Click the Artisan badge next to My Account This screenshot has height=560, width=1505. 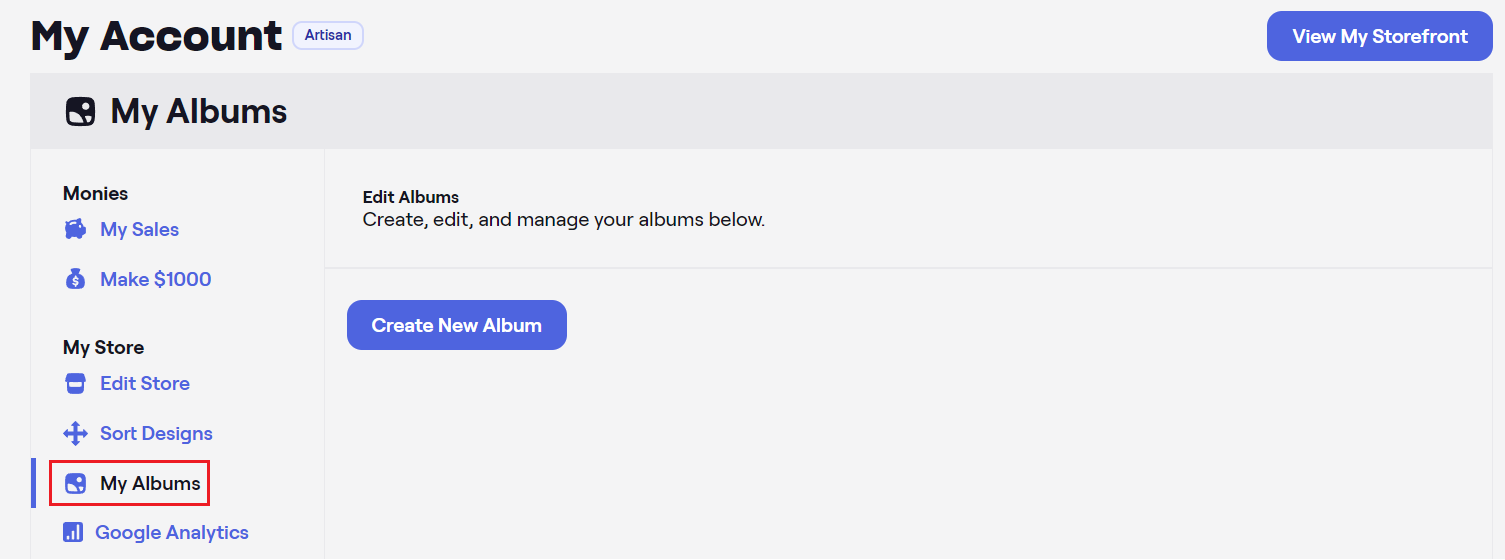point(328,35)
